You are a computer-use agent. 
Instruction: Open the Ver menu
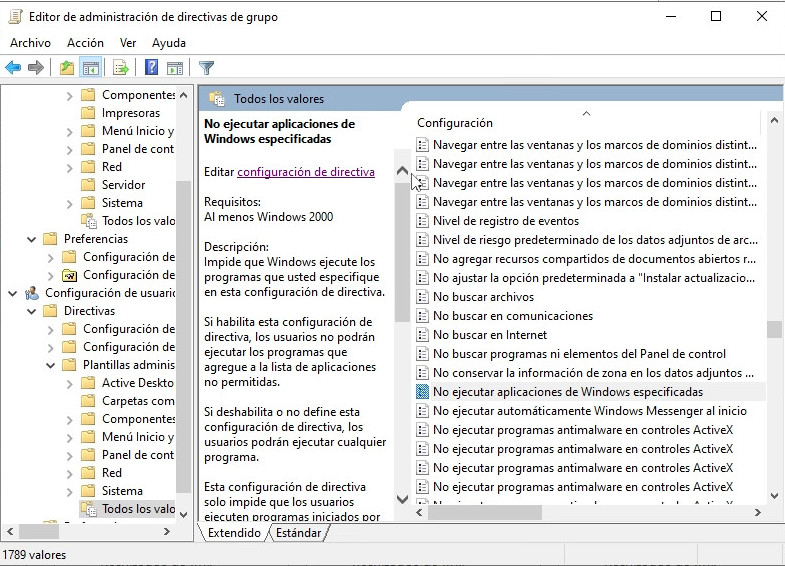pyautogui.click(x=128, y=43)
